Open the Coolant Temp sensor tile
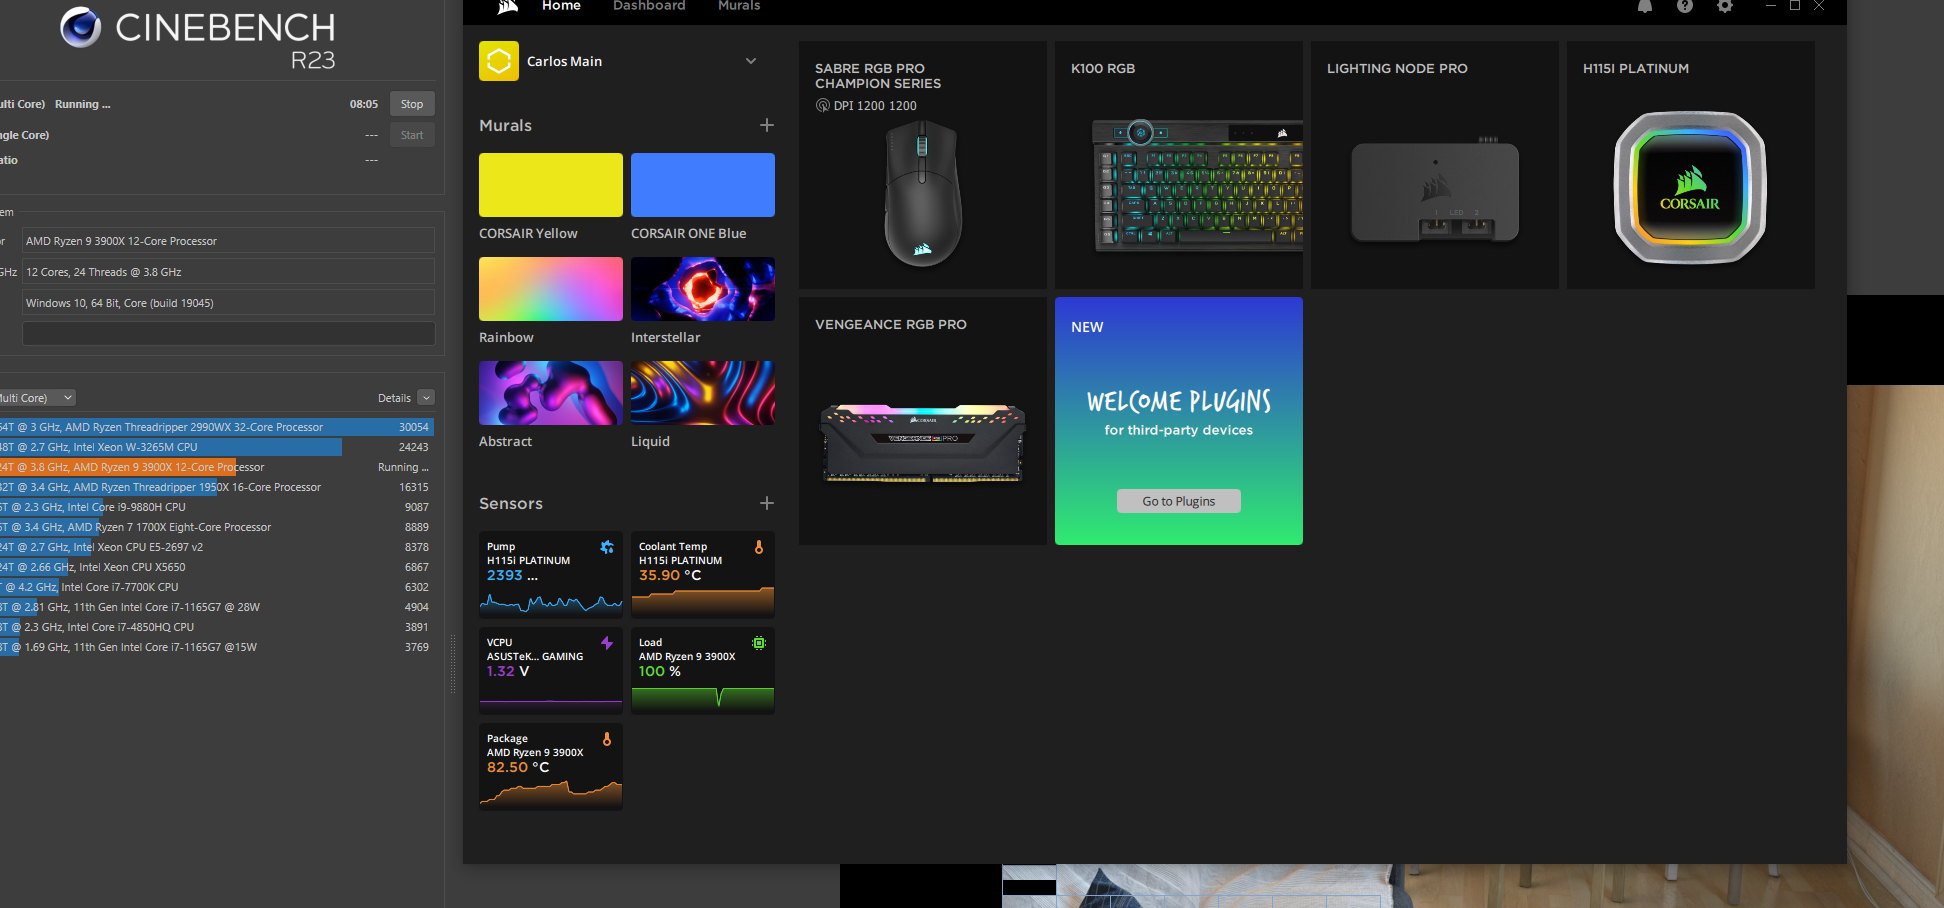This screenshot has width=1944, height=908. pos(703,575)
